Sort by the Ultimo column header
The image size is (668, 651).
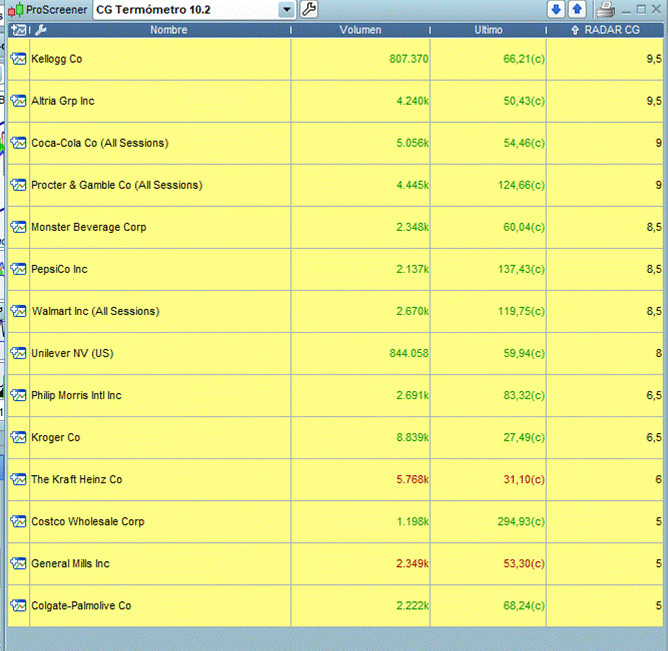pos(488,30)
